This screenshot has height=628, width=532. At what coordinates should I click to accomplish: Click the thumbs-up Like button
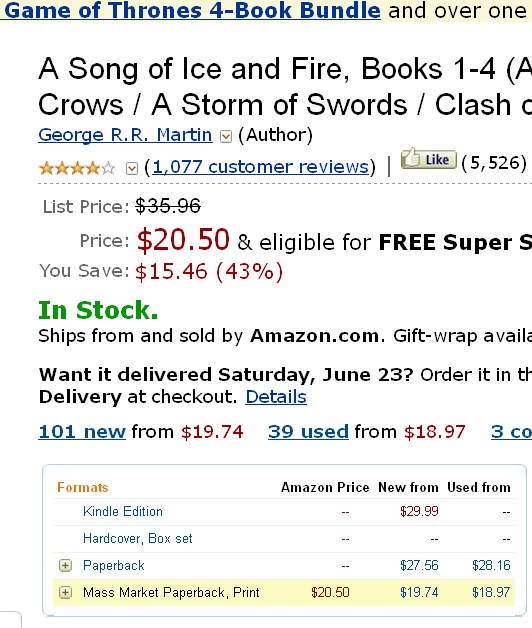pos(428,159)
